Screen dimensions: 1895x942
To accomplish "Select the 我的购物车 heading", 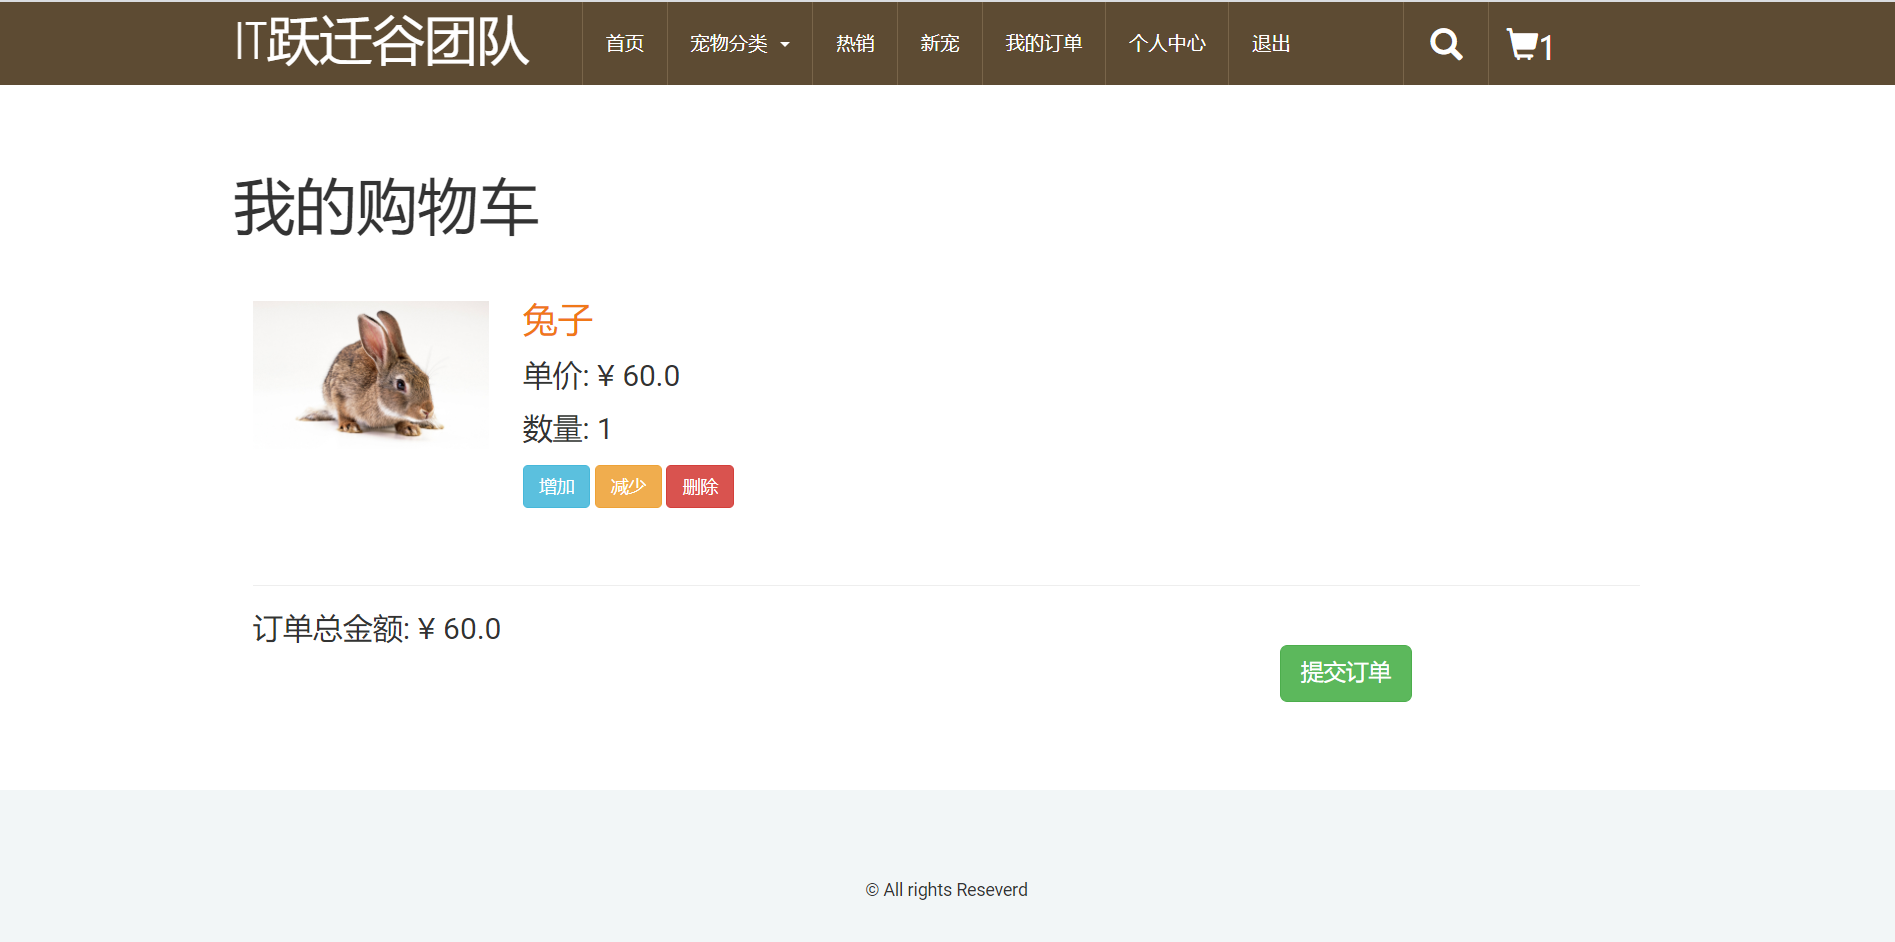I will [x=386, y=208].
